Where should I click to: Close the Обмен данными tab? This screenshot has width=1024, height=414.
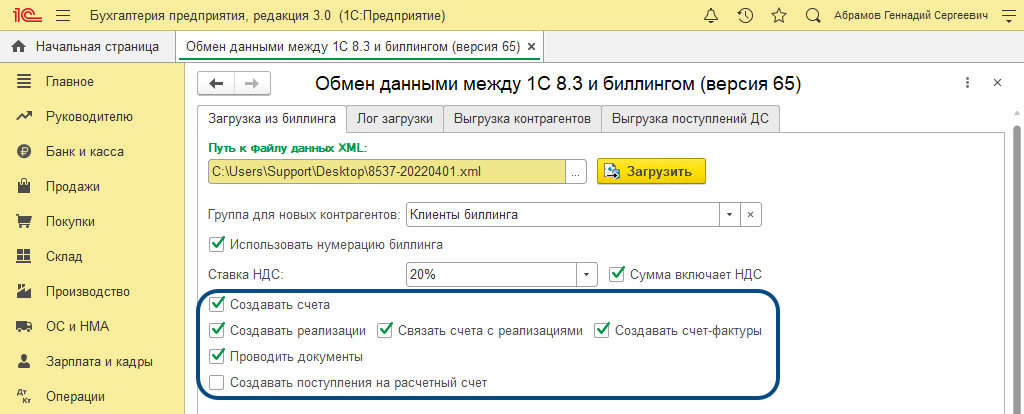pos(531,47)
